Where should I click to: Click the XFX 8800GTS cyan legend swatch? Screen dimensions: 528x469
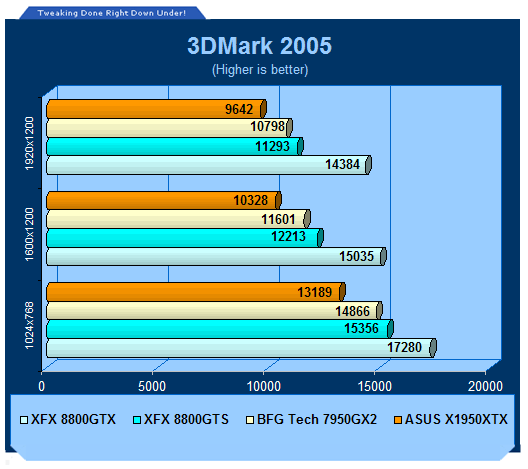pos(137,421)
